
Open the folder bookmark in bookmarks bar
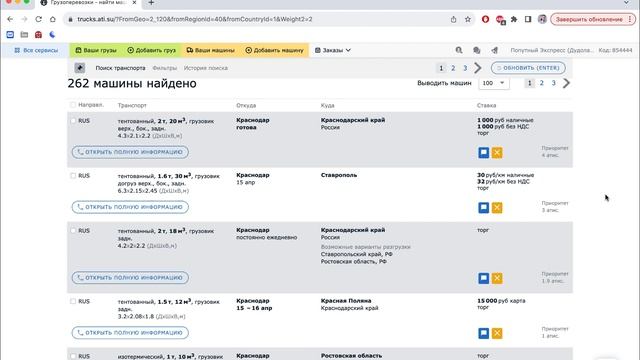tap(24, 35)
